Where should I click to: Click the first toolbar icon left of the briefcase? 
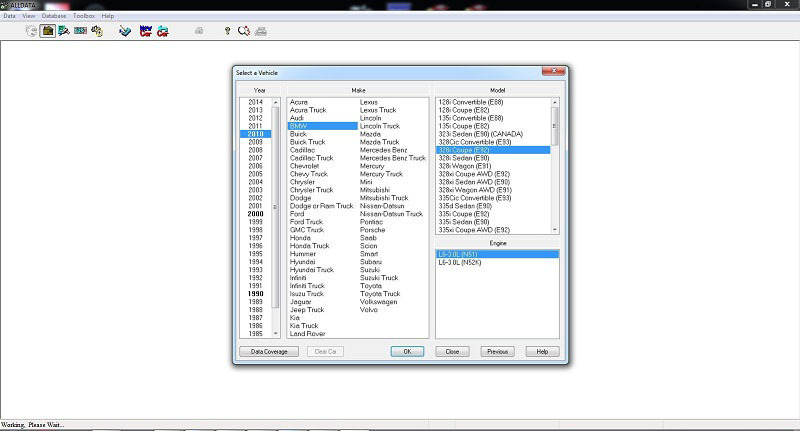(x=31, y=31)
